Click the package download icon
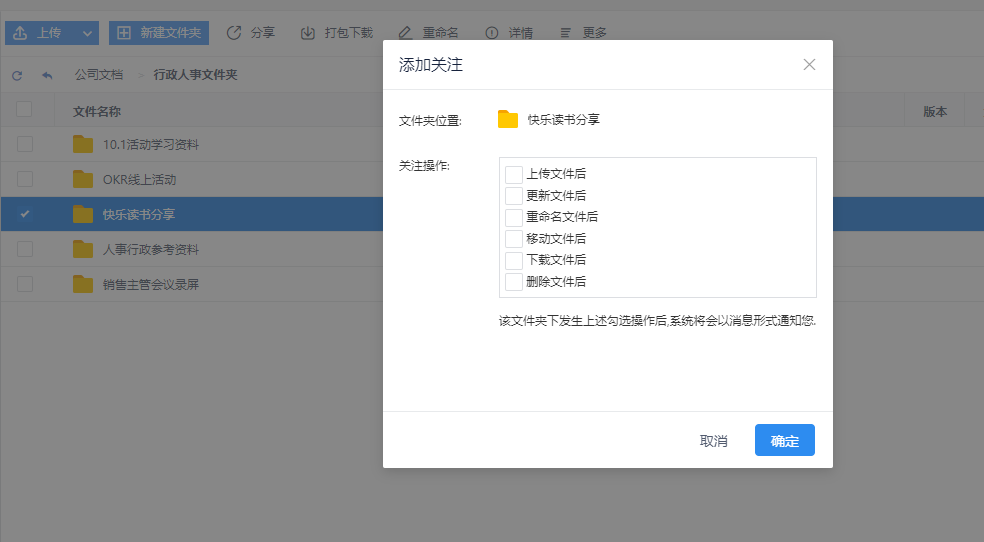Image resolution: width=984 pixels, height=542 pixels. click(x=308, y=33)
